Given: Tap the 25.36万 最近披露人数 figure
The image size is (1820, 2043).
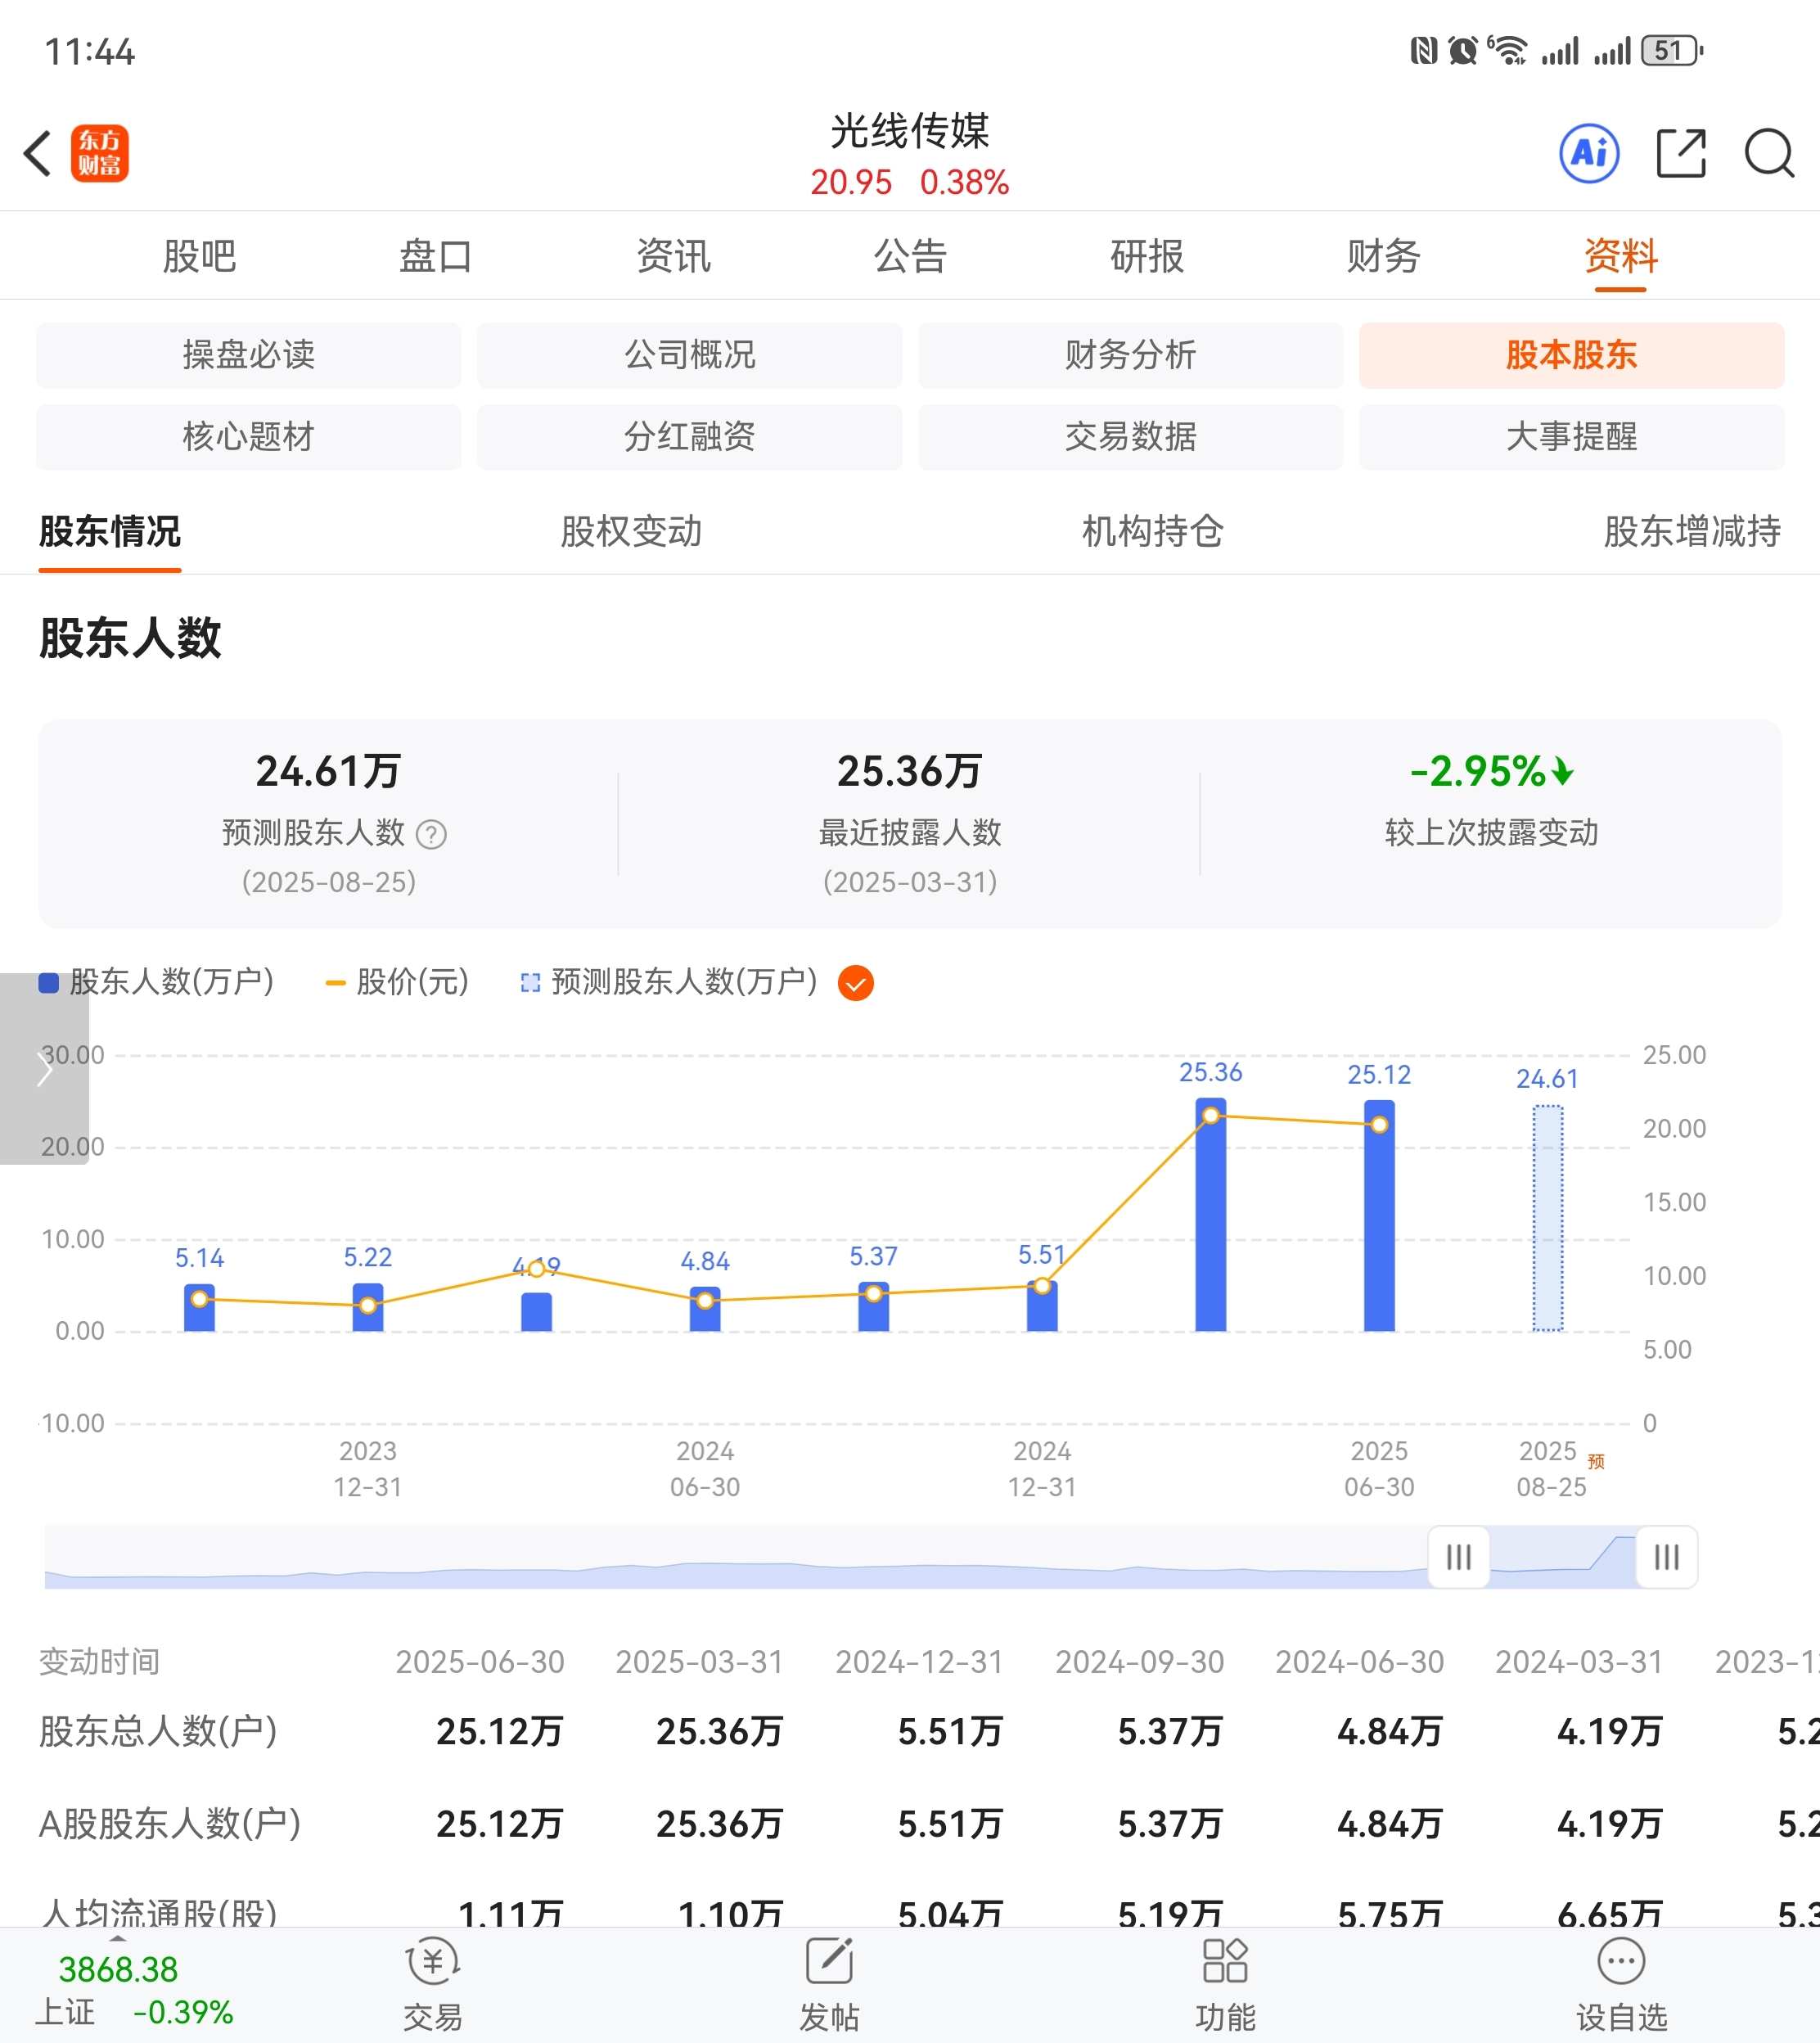Looking at the screenshot, I should (x=910, y=771).
